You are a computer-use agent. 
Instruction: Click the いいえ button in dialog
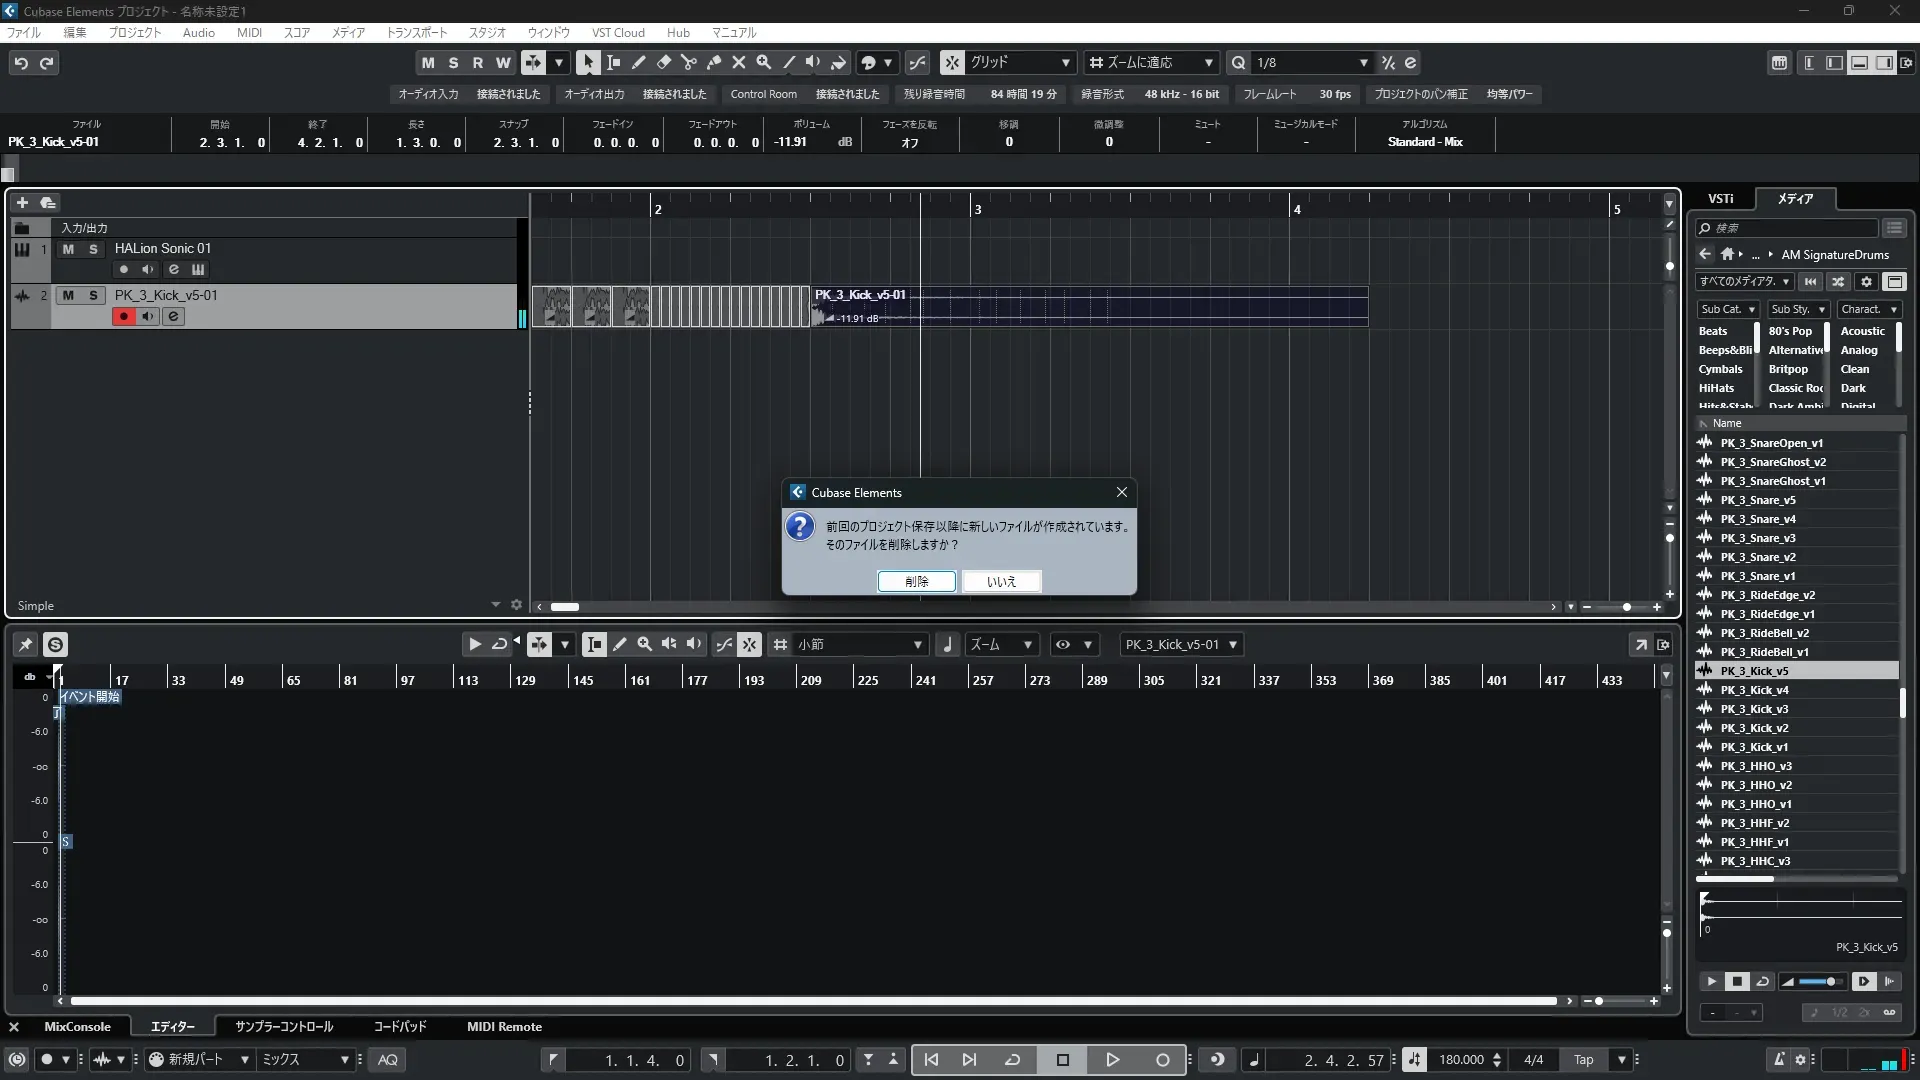[1001, 581]
